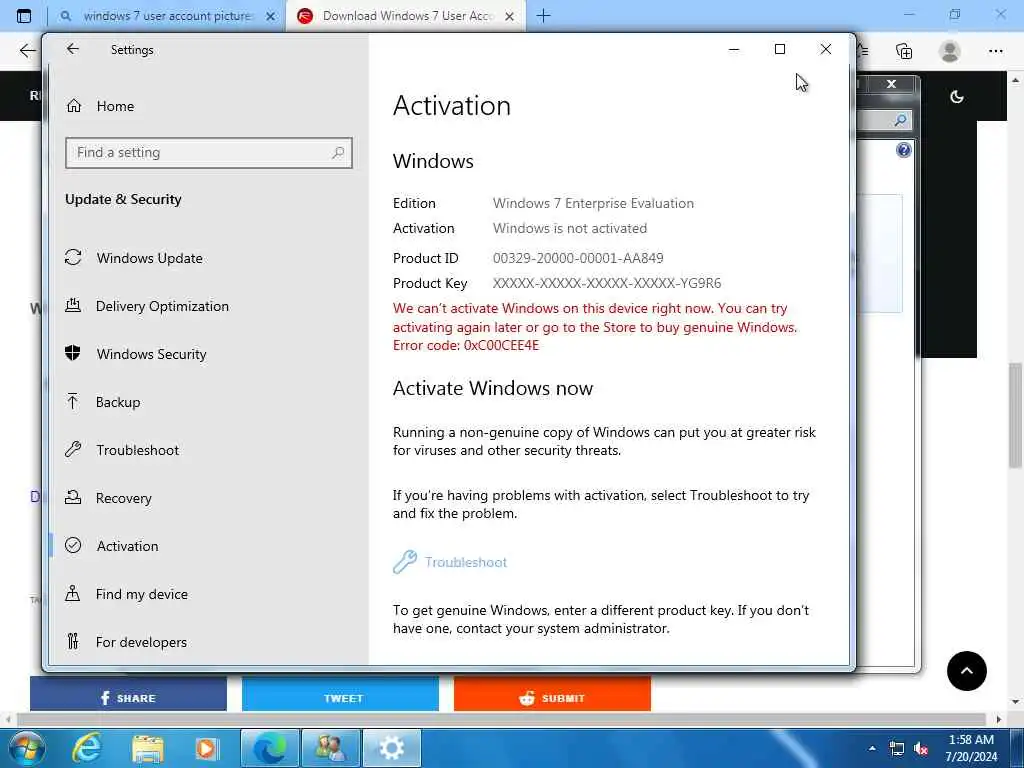Click the Find my device person icon
Screen dimensions: 1024x768
coord(73,594)
